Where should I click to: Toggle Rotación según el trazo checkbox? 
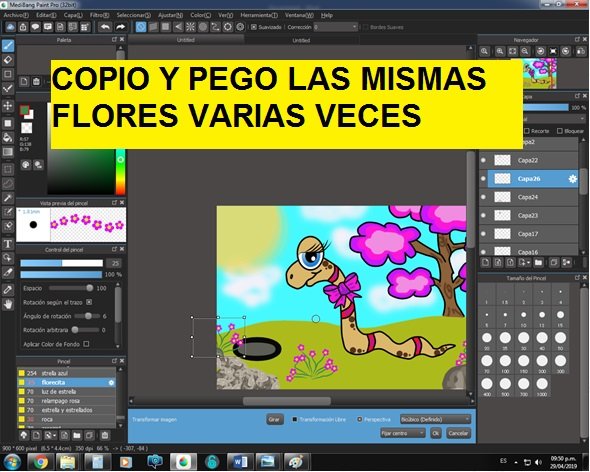click(x=89, y=302)
